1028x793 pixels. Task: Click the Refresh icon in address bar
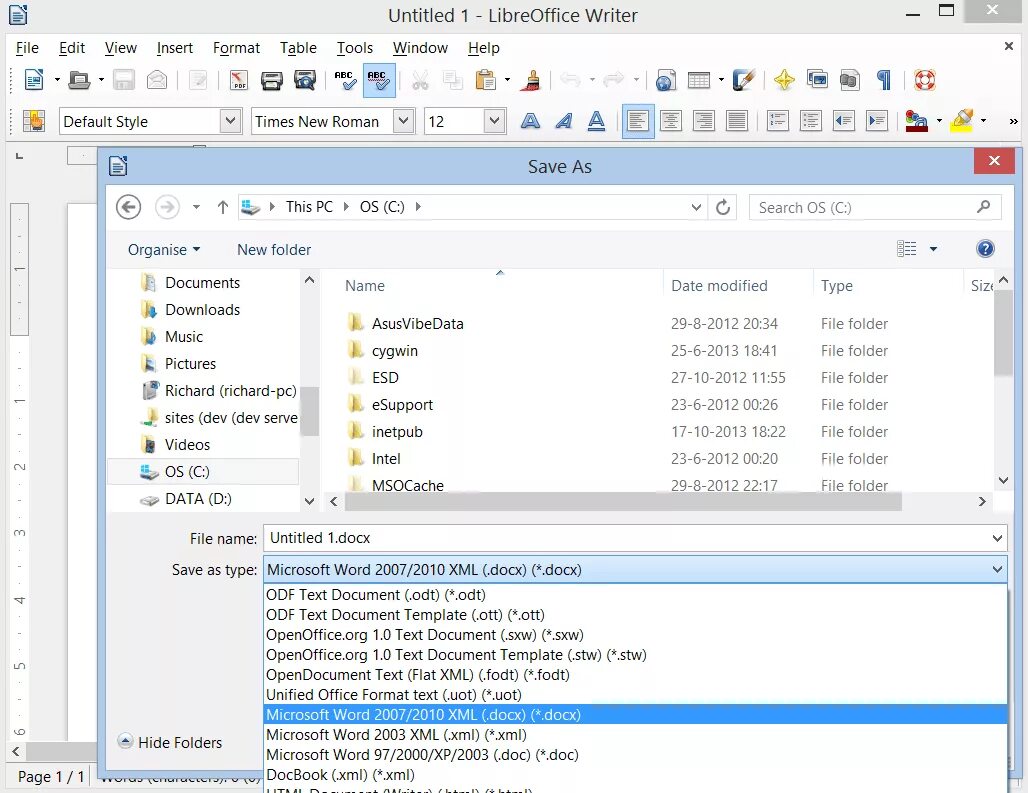[x=722, y=207]
